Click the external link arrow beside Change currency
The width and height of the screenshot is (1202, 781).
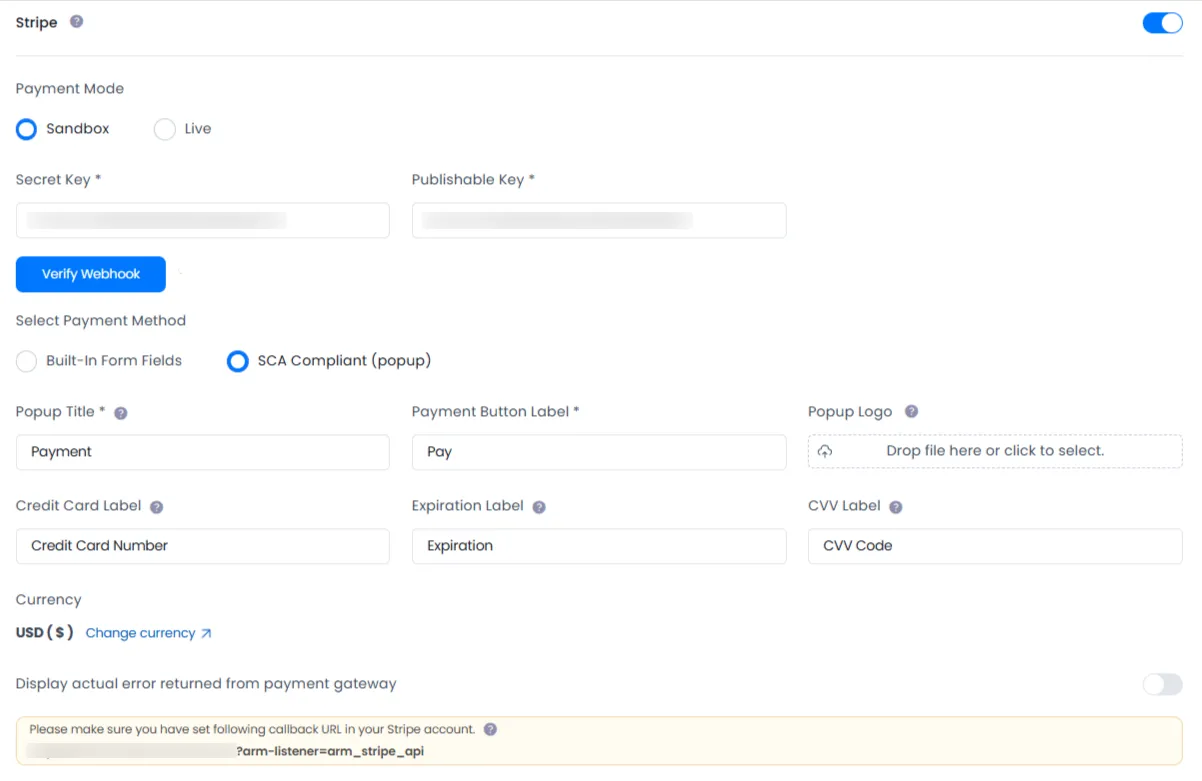tap(207, 633)
